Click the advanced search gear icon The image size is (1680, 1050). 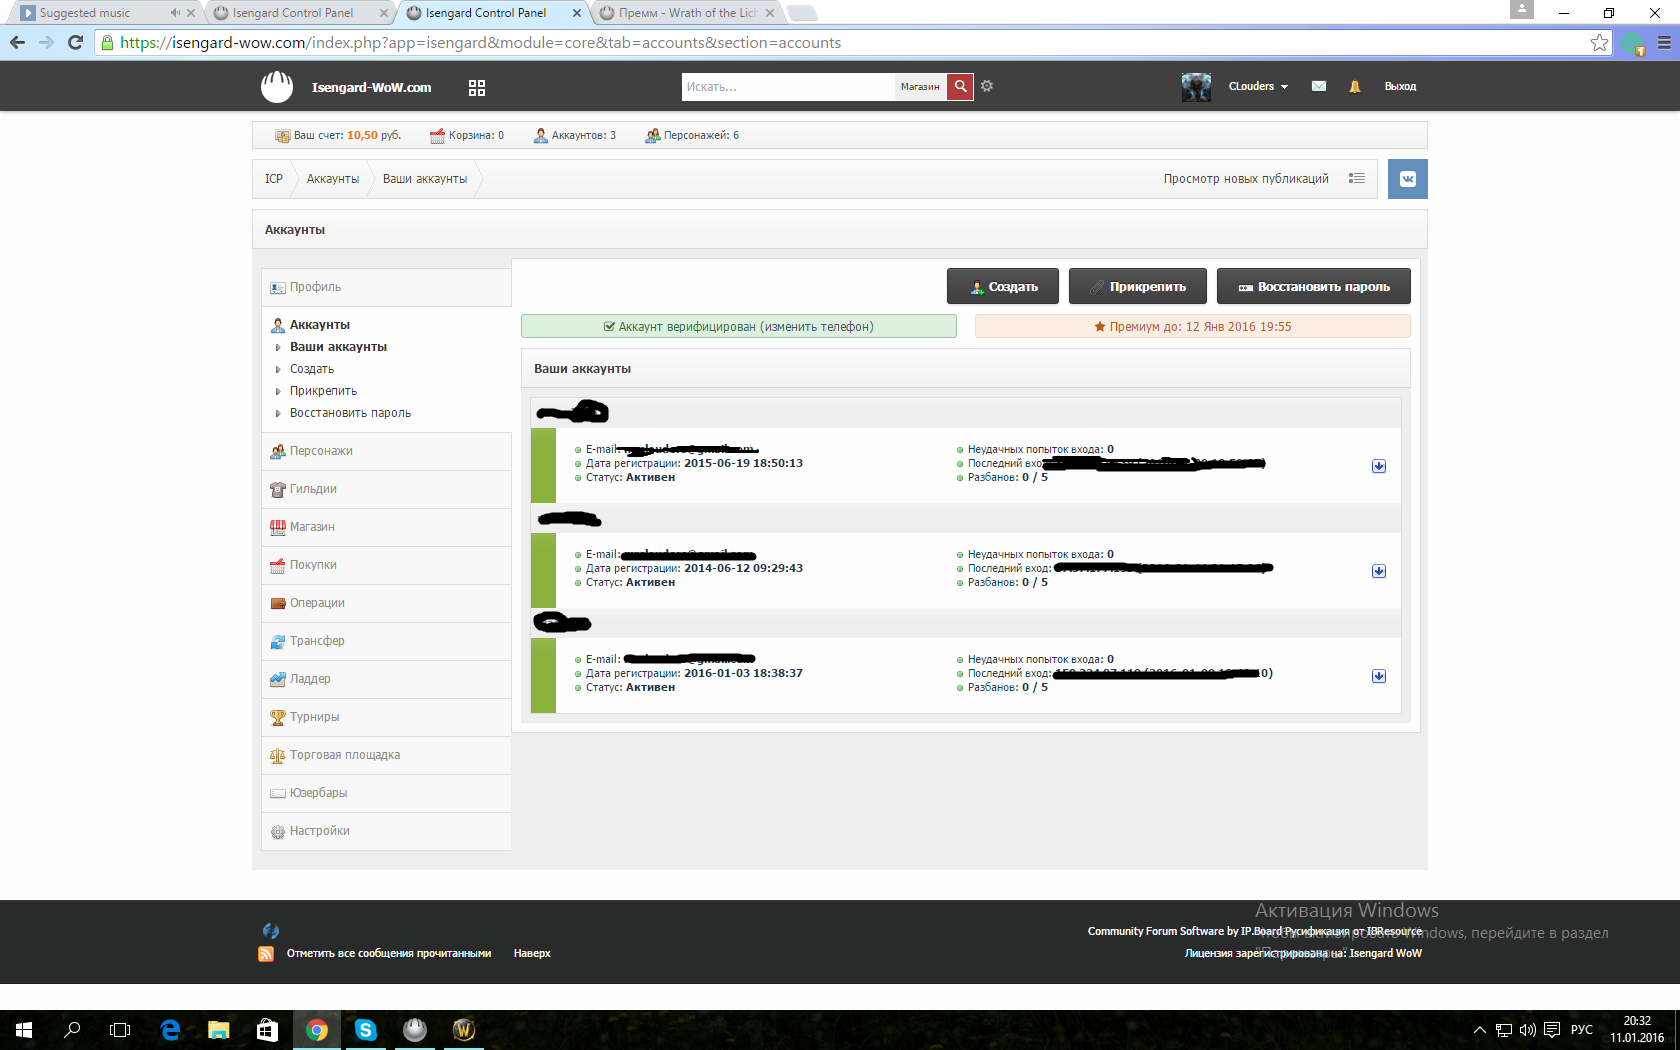click(987, 86)
